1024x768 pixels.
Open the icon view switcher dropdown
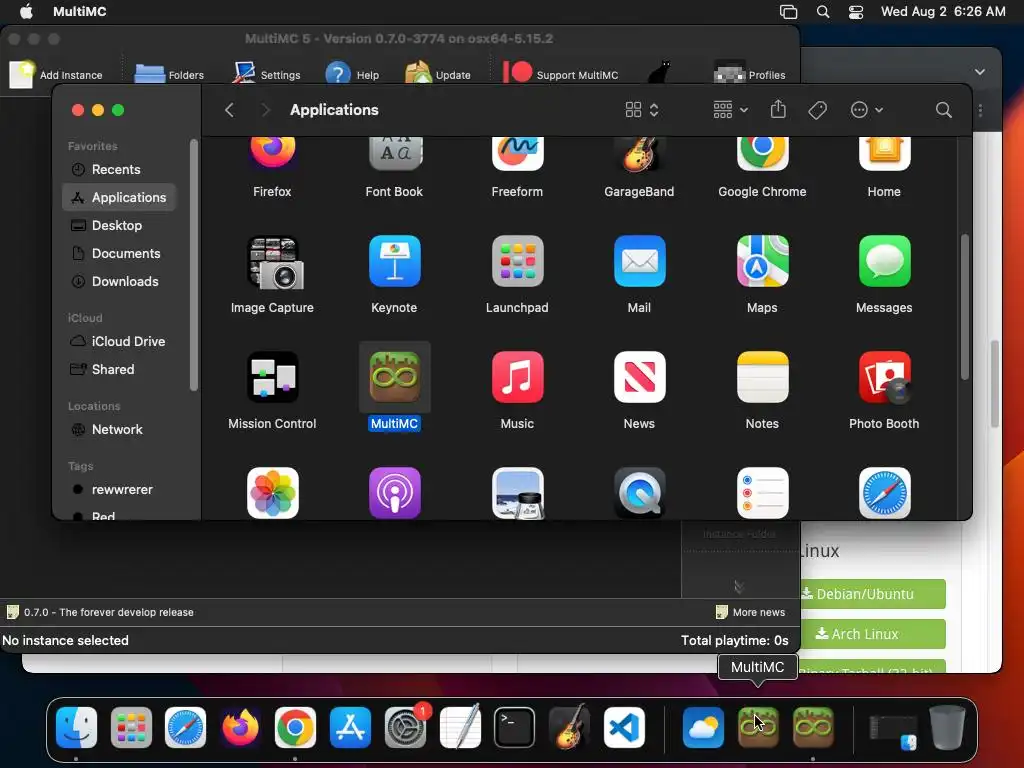tap(642, 110)
